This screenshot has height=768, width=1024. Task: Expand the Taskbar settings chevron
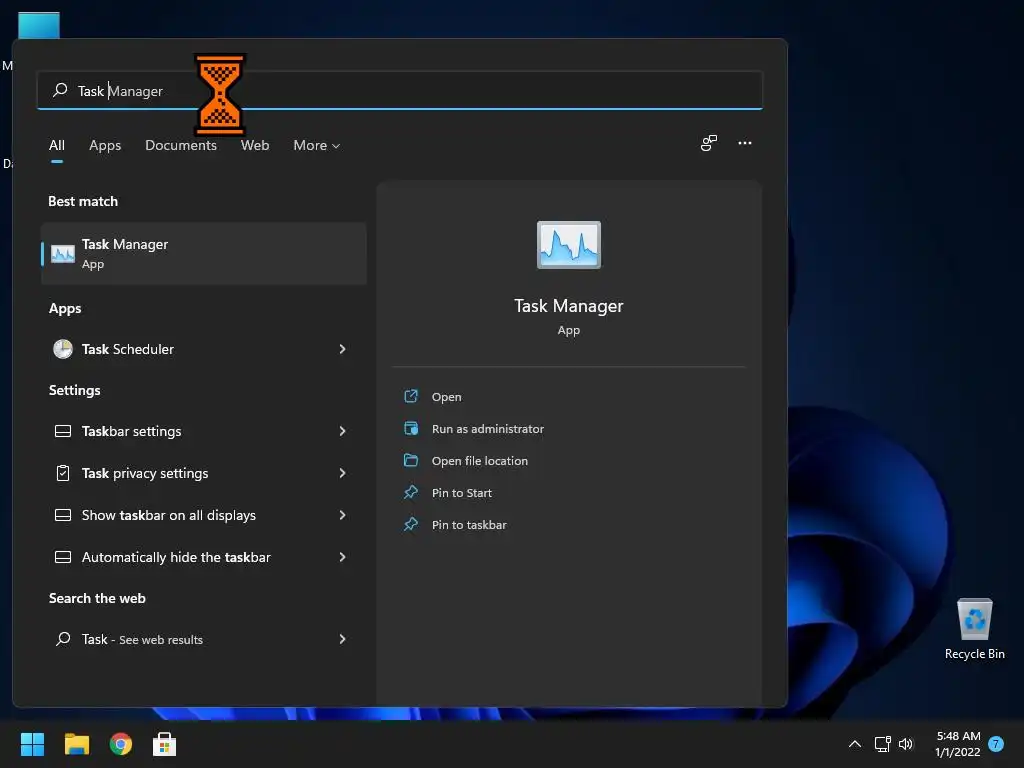342,431
